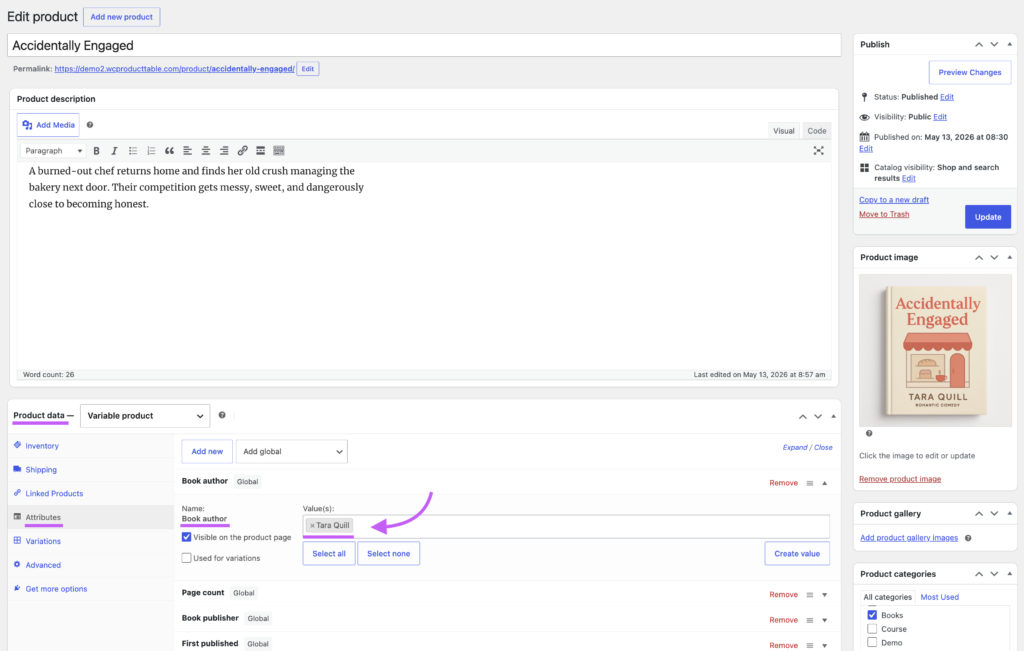Screen dimensions: 1024x651
Task: Click the insert link icon
Action: point(242,151)
